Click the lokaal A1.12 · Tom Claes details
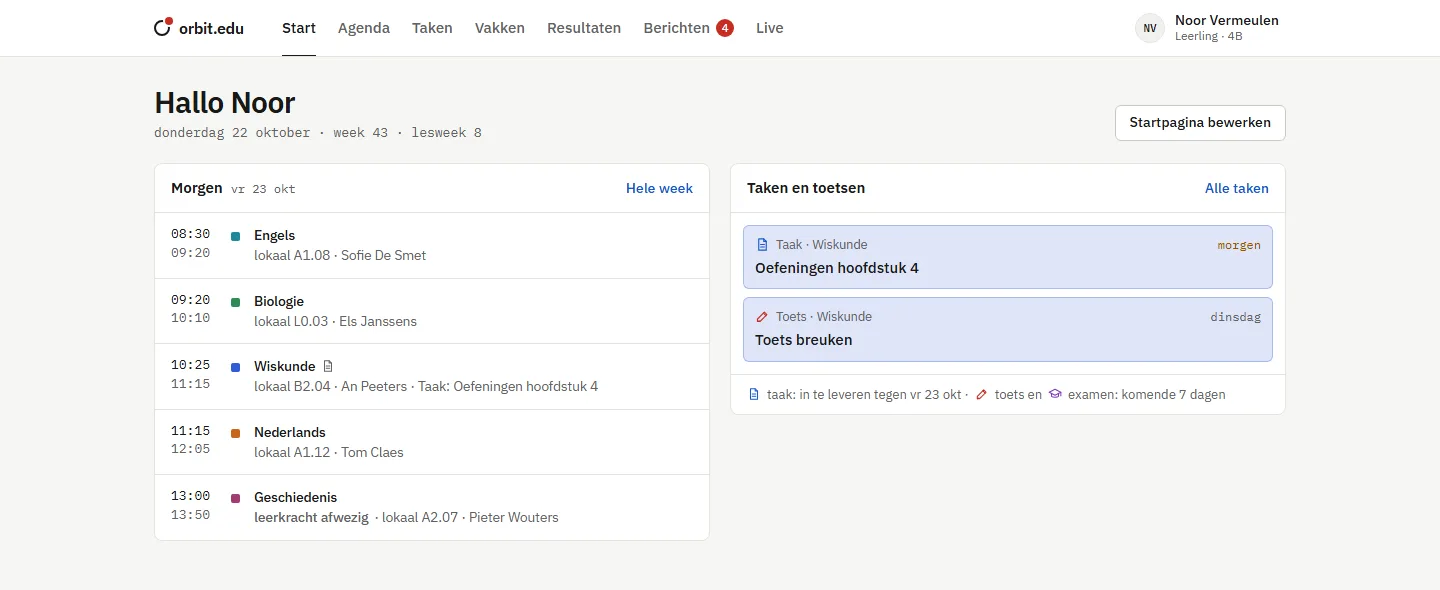This screenshot has height=590, width=1440. pos(329,452)
